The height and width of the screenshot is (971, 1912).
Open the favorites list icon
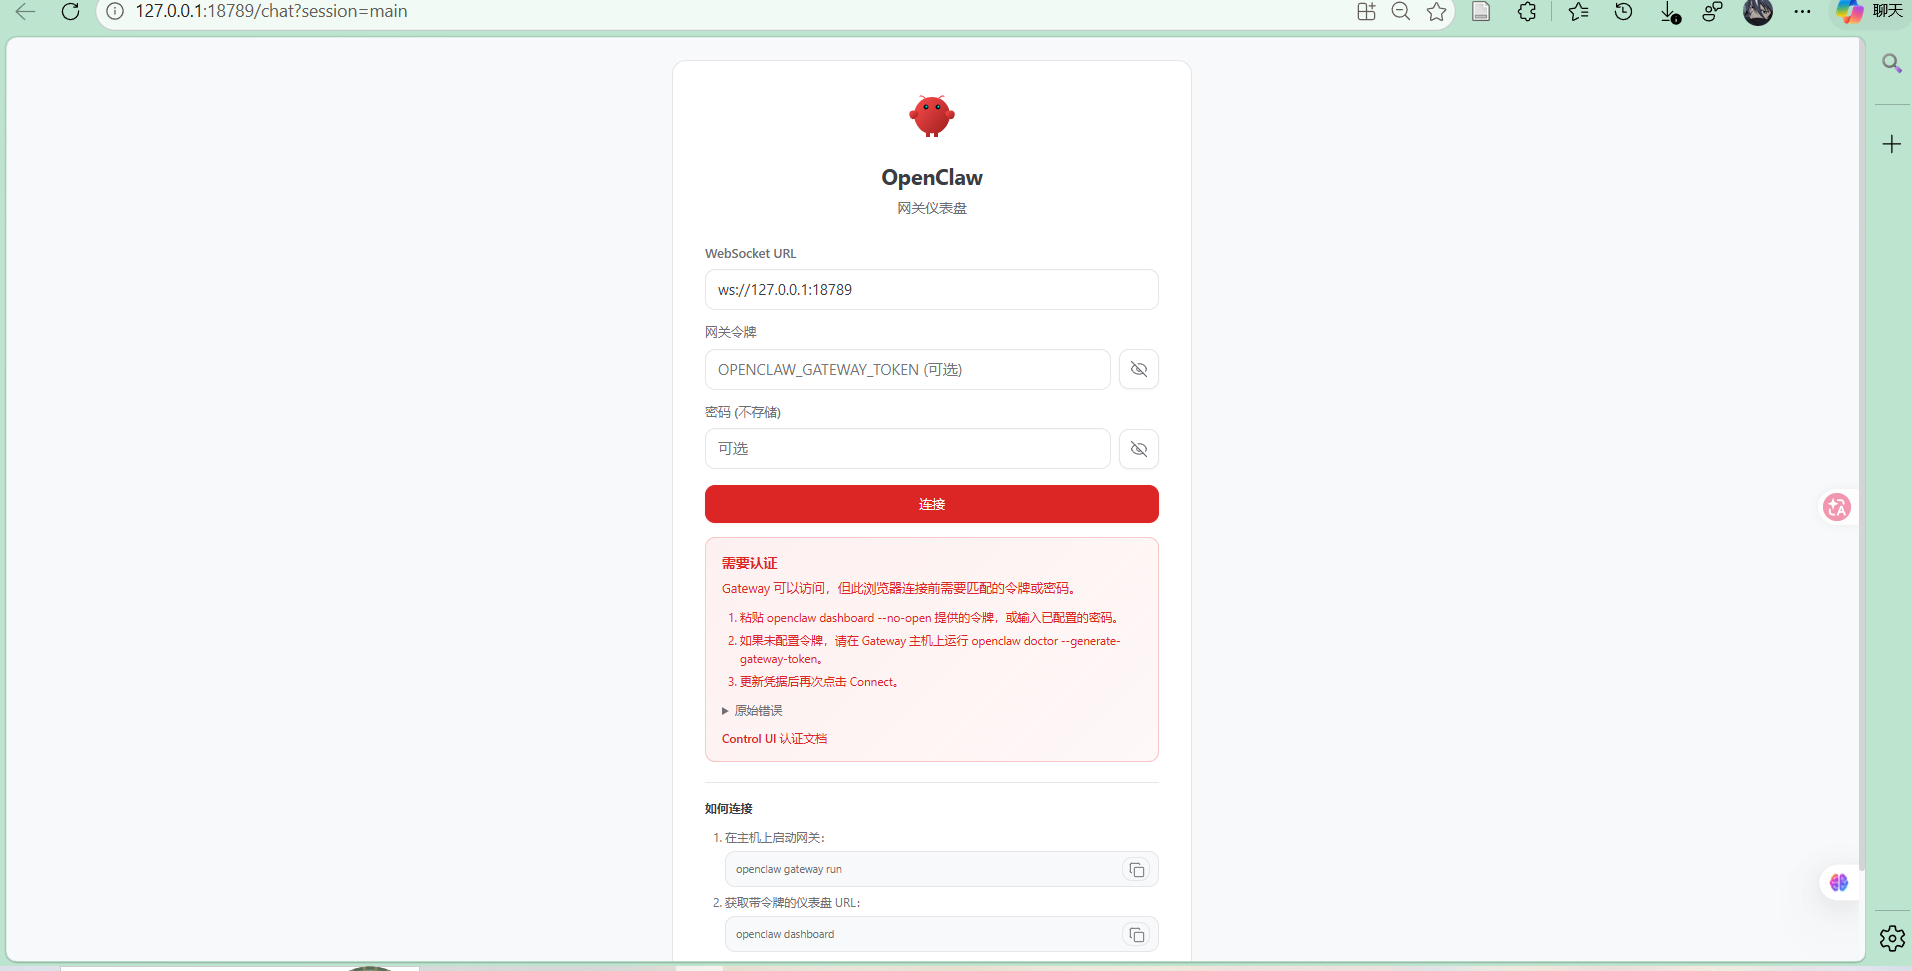point(1579,11)
